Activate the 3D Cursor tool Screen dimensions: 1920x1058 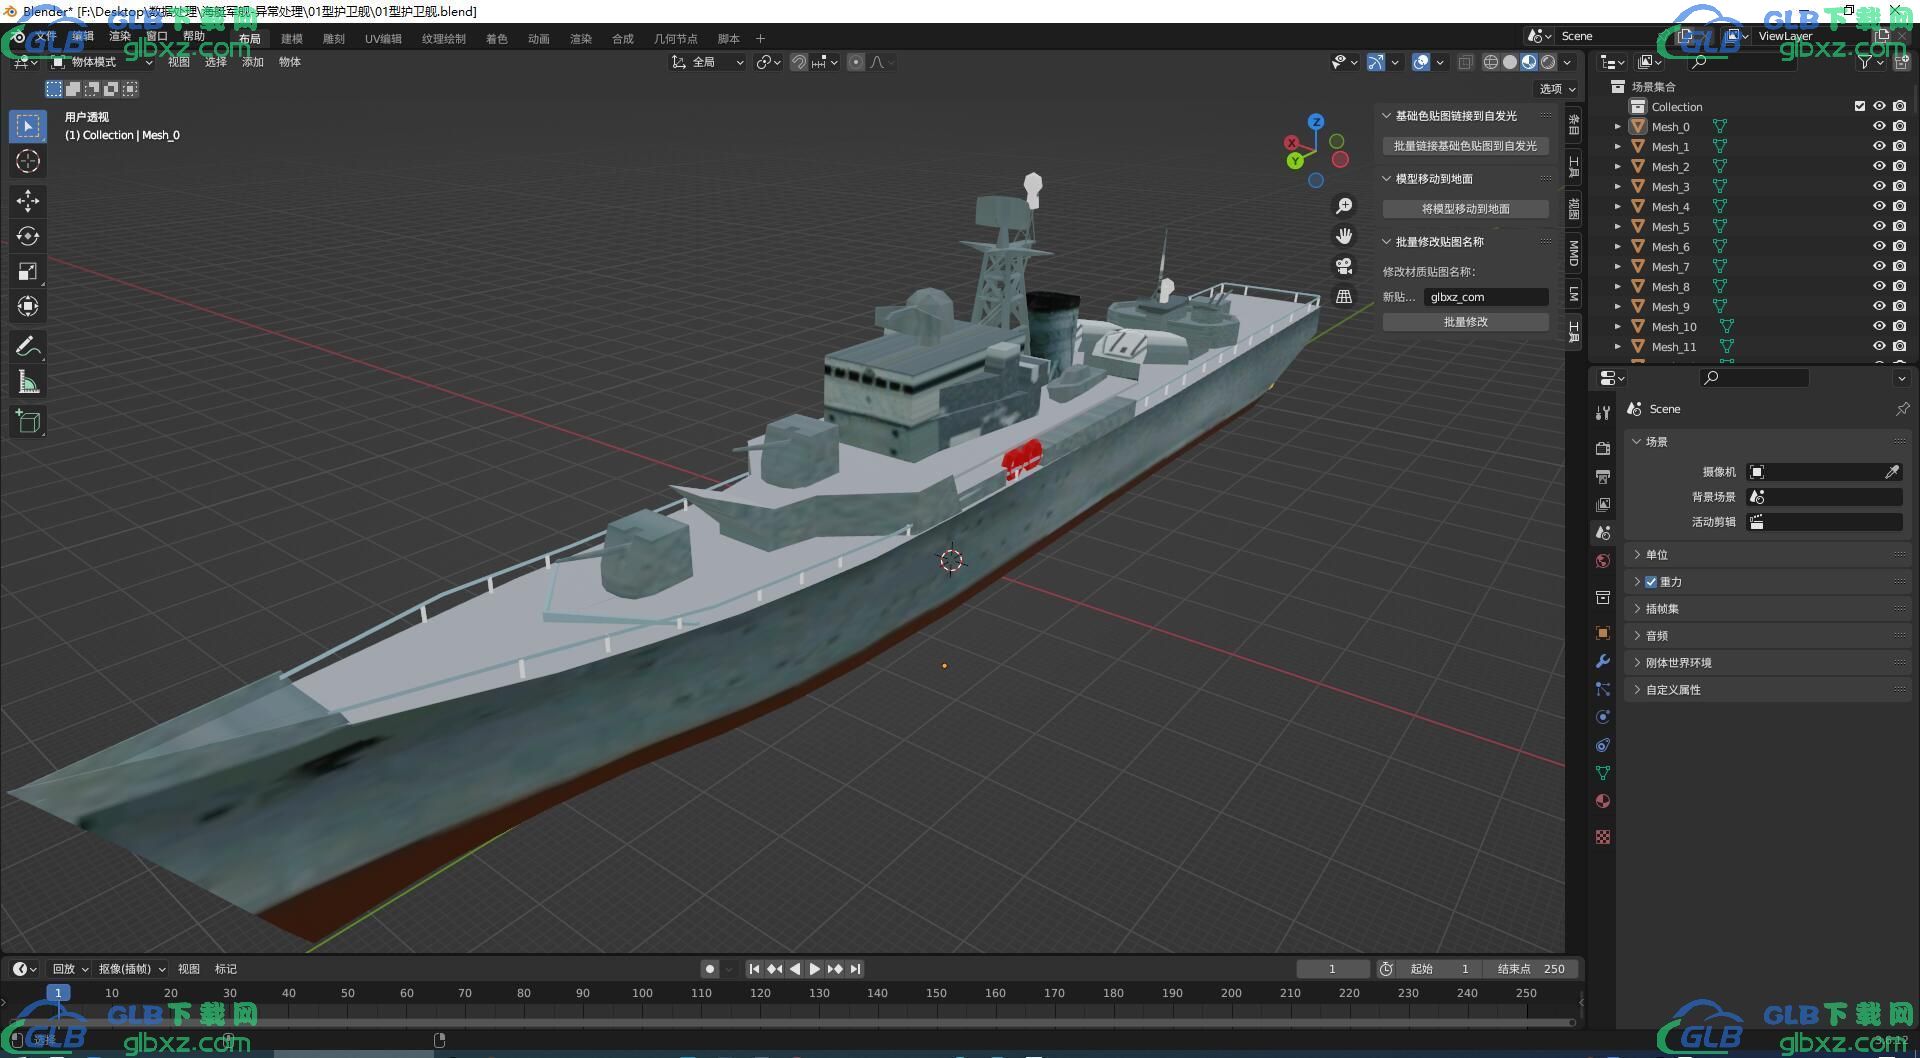coord(28,161)
